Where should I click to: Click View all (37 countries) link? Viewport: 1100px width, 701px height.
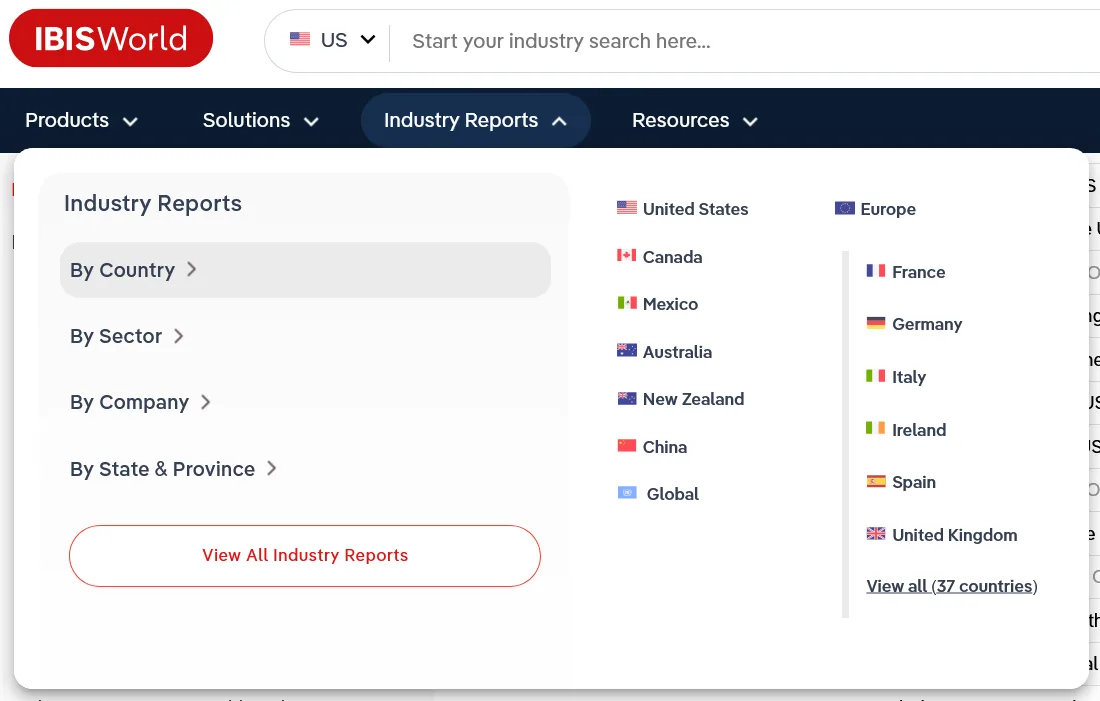click(952, 586)
